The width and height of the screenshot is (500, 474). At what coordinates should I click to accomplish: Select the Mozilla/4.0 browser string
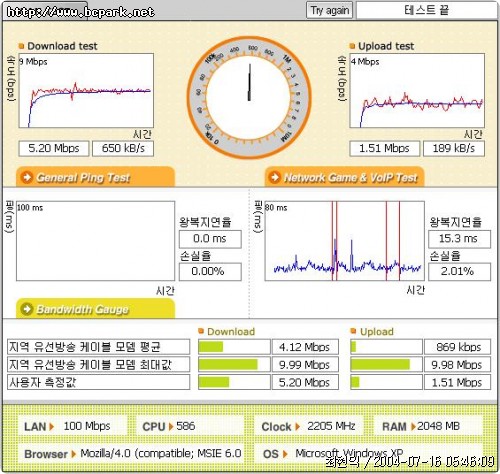[x=161, y=454]
